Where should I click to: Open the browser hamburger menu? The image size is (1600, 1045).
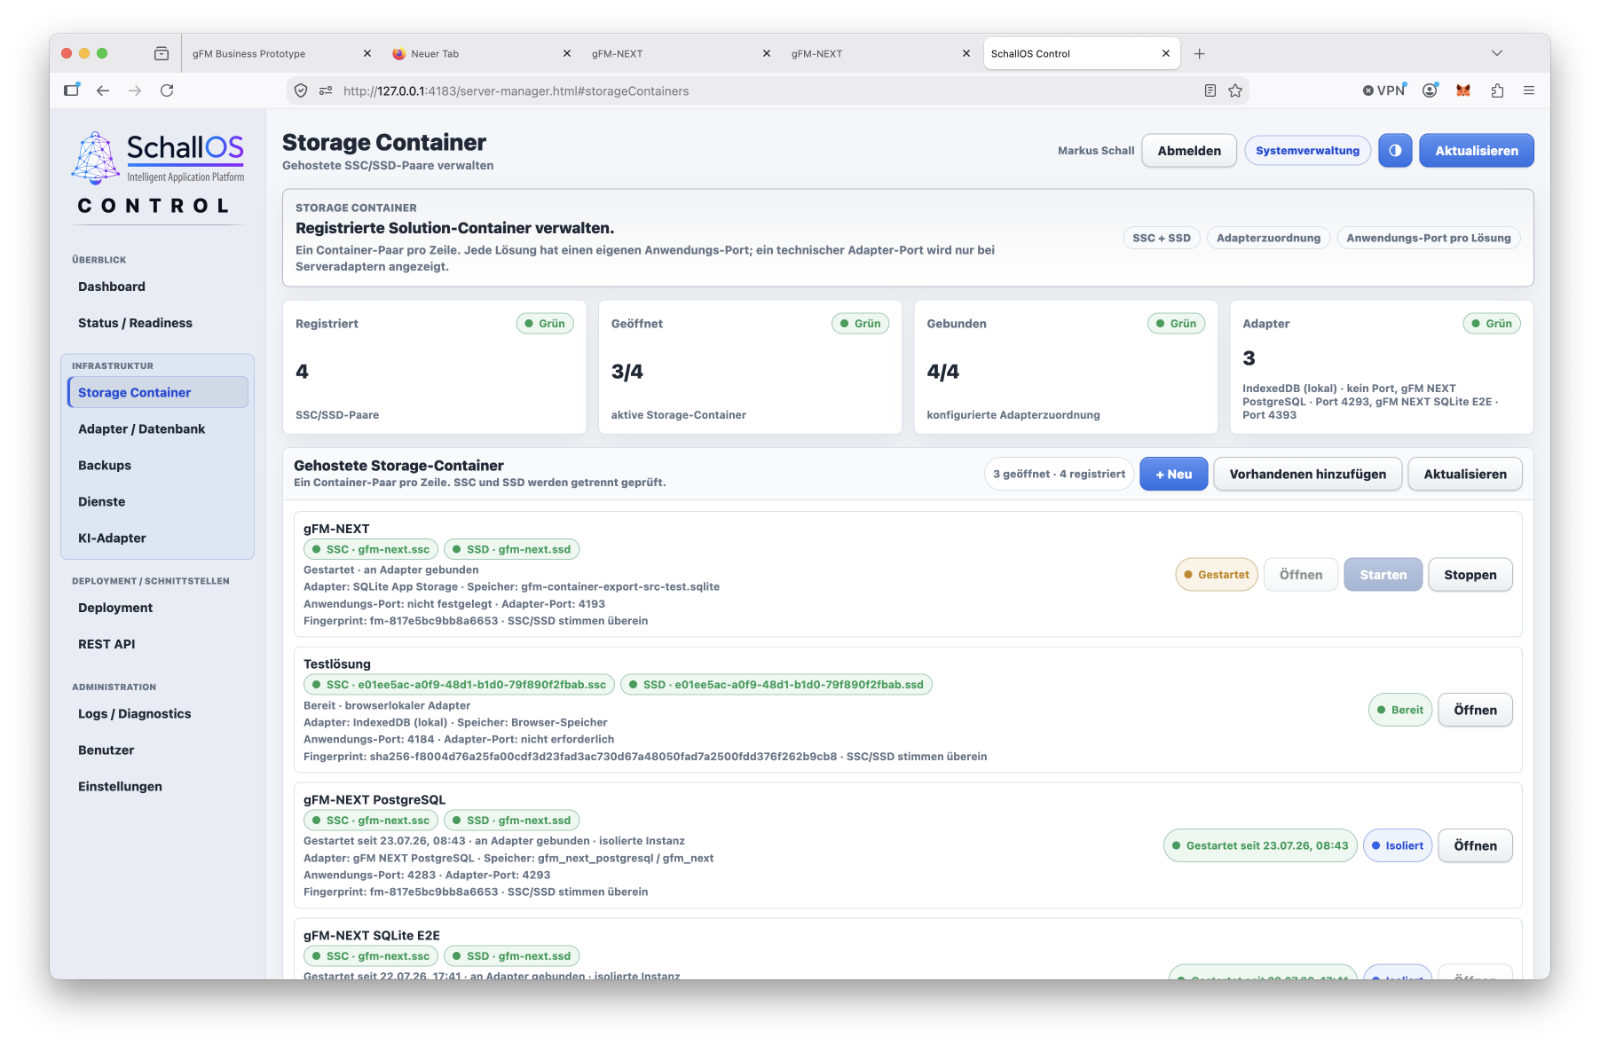[x=1528, y=91]
